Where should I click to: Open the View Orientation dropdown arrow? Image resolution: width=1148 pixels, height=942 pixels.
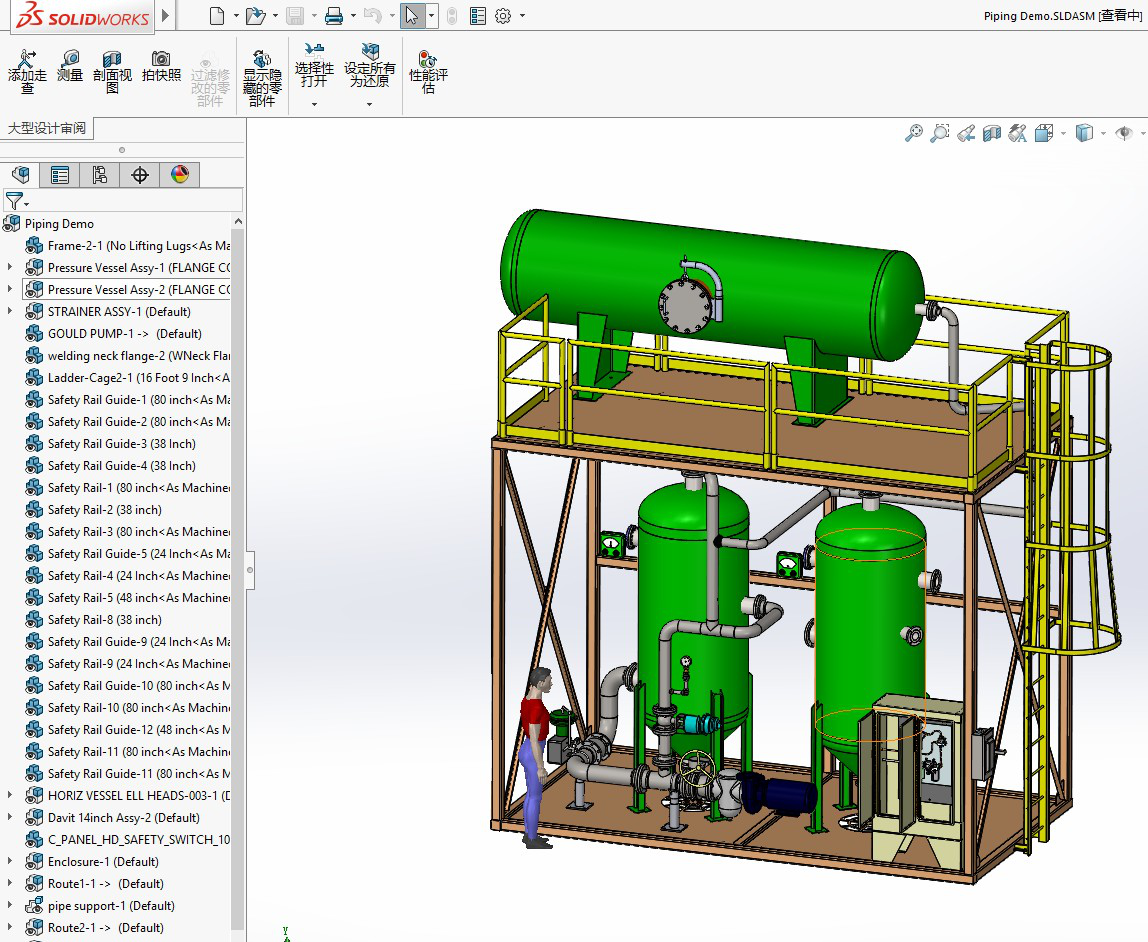click(x=1063, y=133)
